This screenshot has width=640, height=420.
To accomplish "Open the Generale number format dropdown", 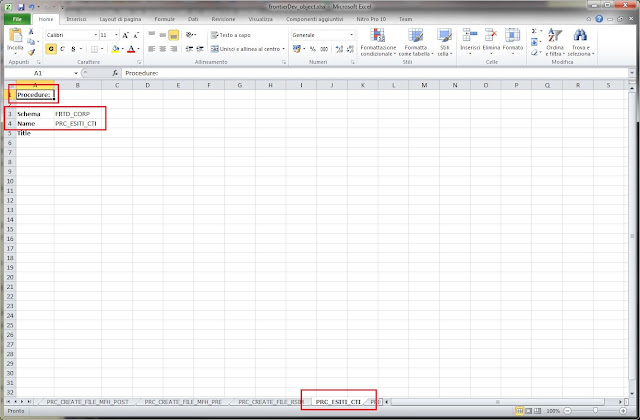I will (x=351, y=35).
